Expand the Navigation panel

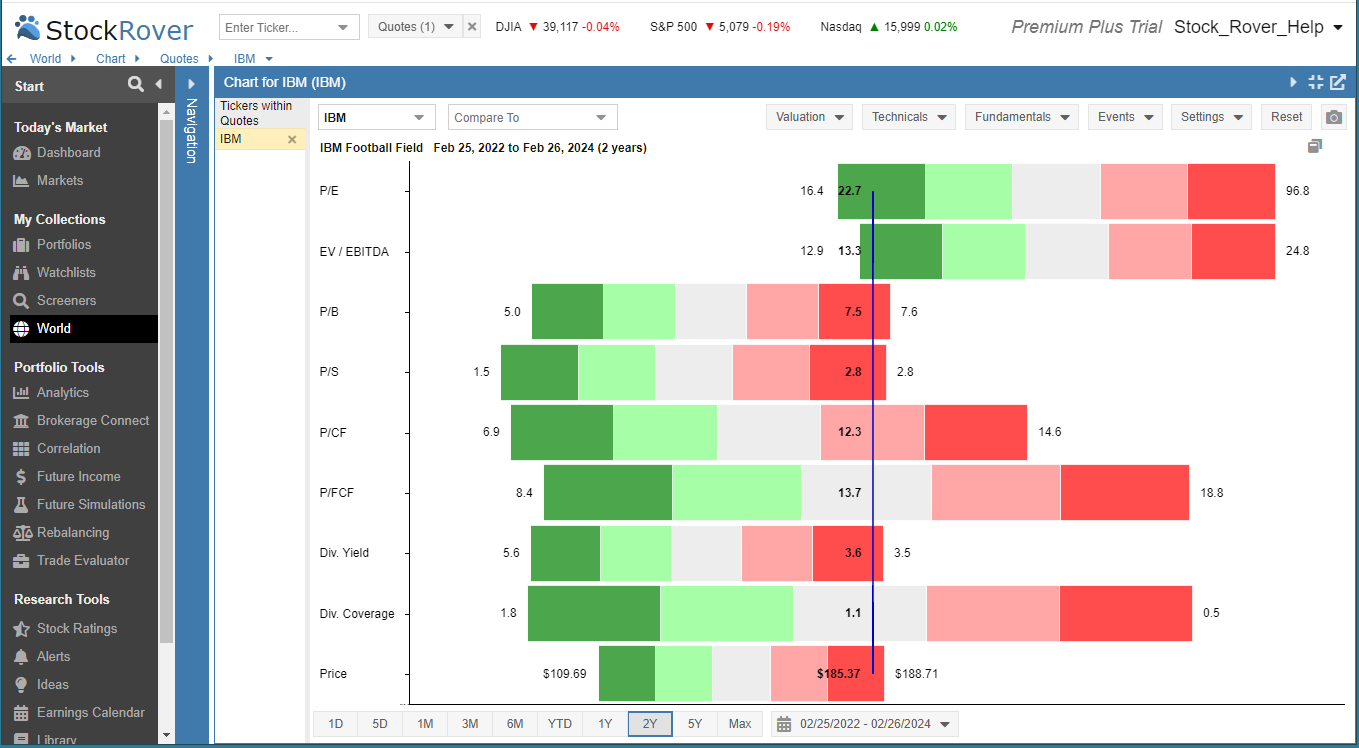192,84
